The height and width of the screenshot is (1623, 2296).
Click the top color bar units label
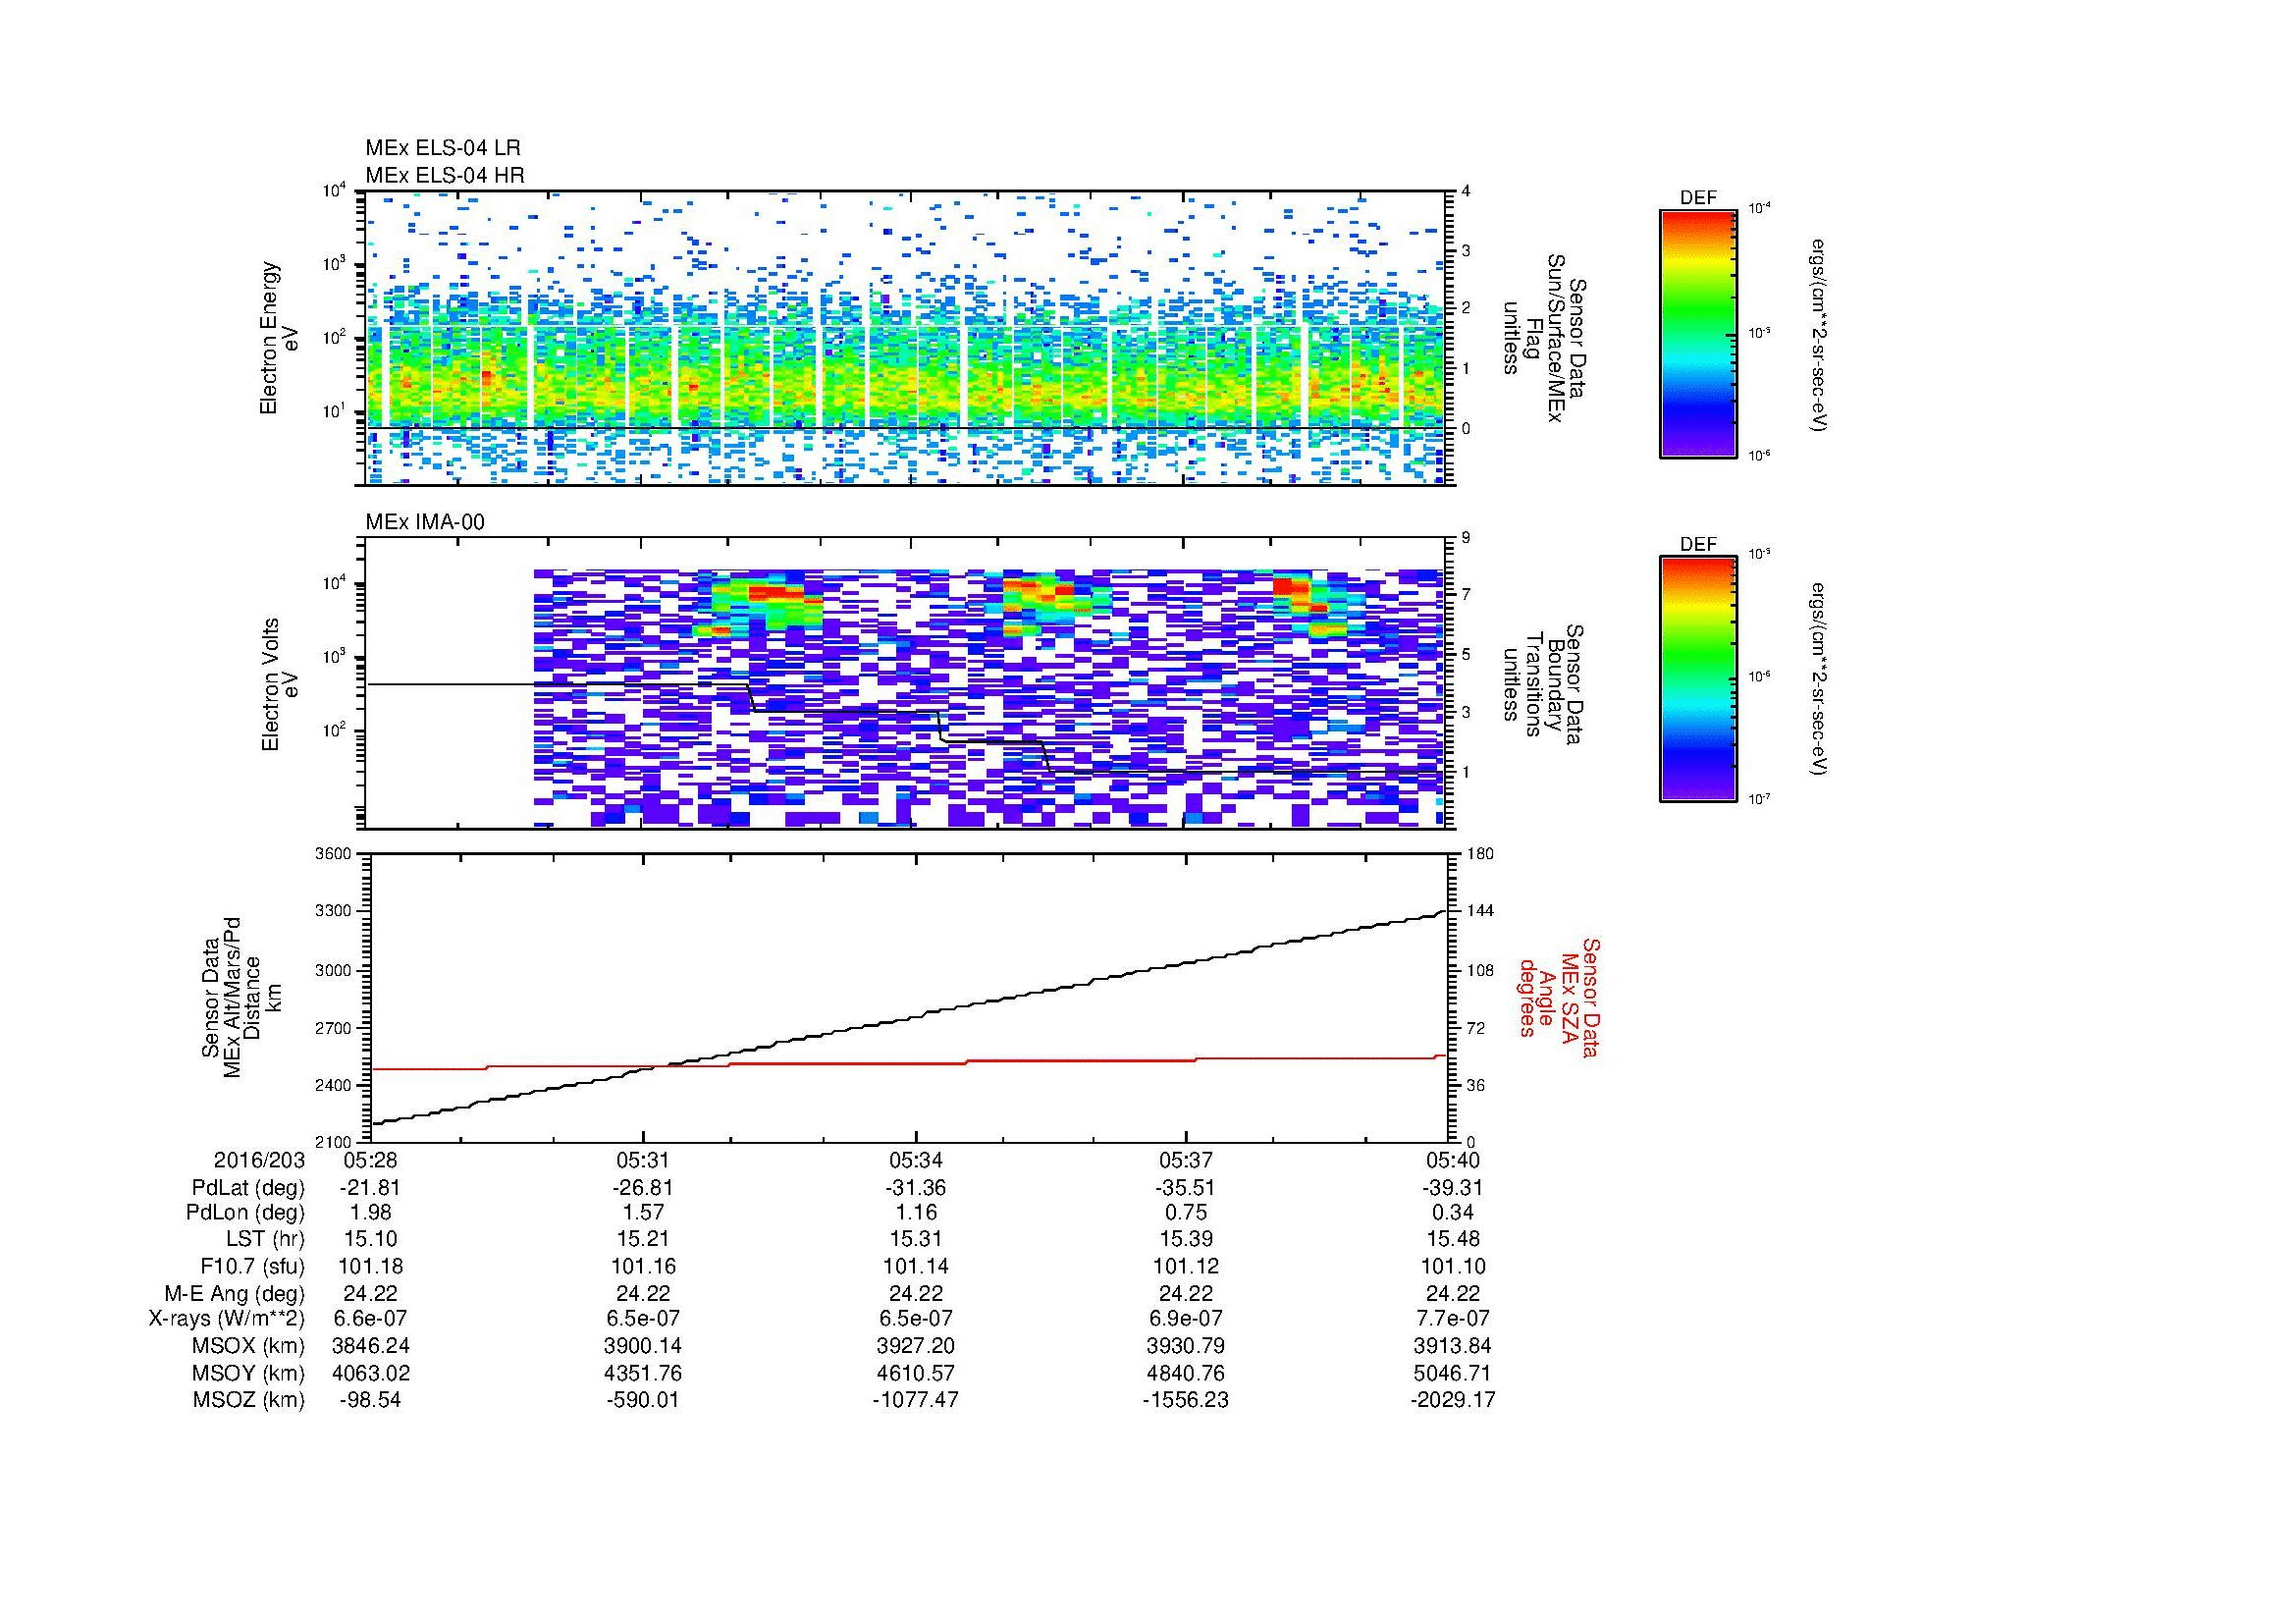pyautogui.click(x=1817, y=335)
